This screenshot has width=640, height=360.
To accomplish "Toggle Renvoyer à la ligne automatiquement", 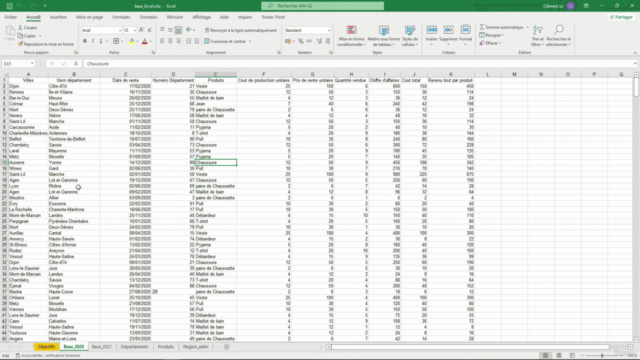I will (240, 30).
